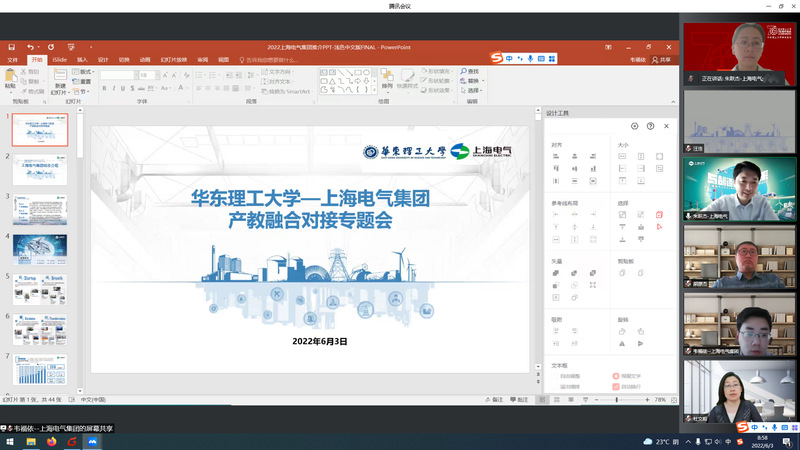Switch to the iSlide ribbon tab

pyautogui.click(x=59, y=60)
